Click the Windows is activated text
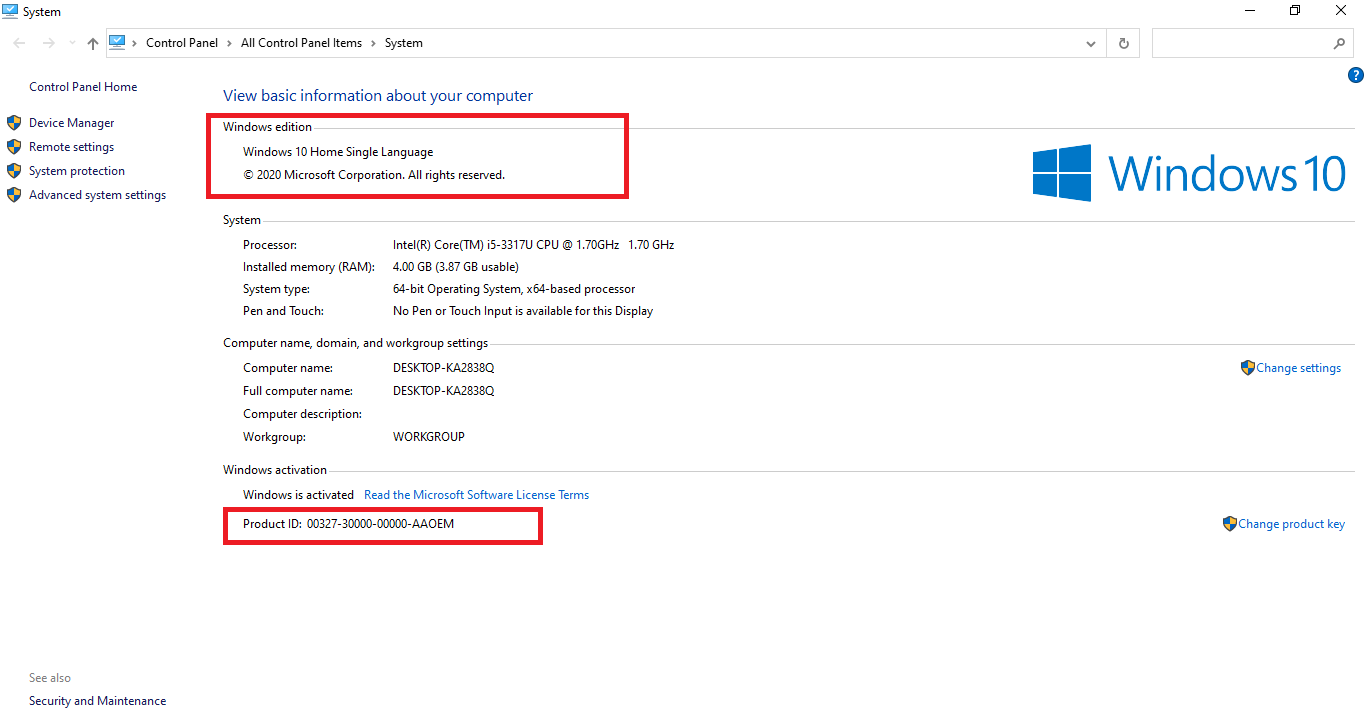The height and width of the screenshot is (725, 1366). pyautogui.click(x=298, y=495)
